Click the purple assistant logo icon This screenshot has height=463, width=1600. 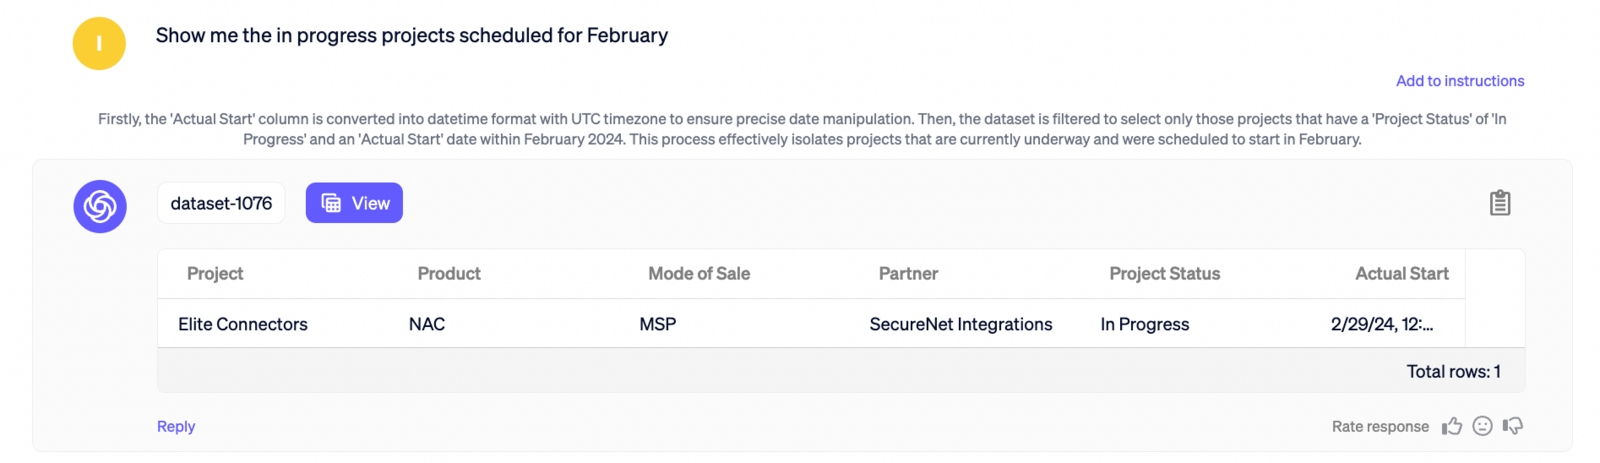100,206
